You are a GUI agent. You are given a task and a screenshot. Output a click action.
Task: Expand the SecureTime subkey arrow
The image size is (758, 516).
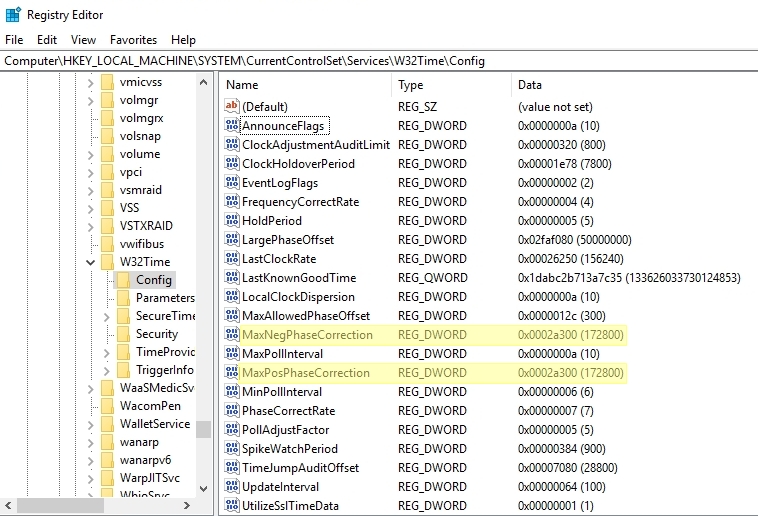(x=106, y=316)
